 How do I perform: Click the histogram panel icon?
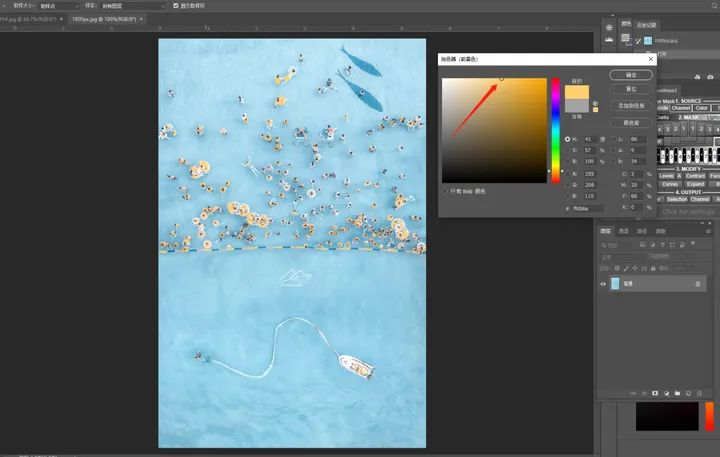pyautogui.click(x=609, y=40)
